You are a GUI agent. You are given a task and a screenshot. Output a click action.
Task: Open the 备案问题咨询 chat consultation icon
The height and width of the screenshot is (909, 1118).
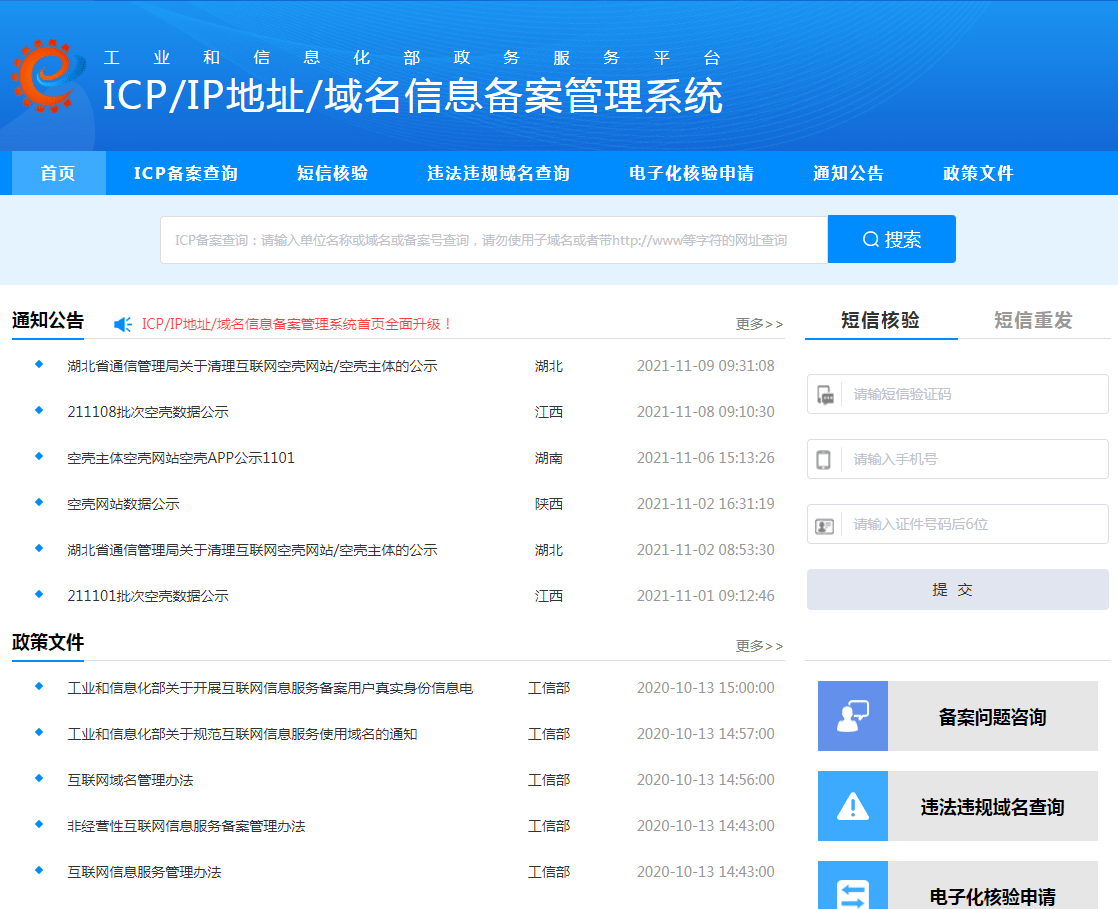coord(852,716)
